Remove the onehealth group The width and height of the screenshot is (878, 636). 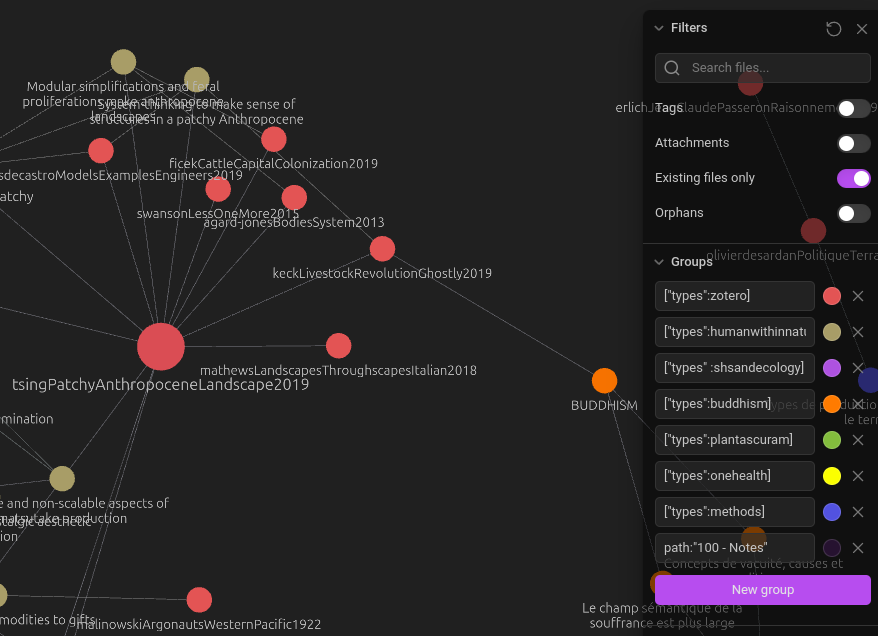858,476
